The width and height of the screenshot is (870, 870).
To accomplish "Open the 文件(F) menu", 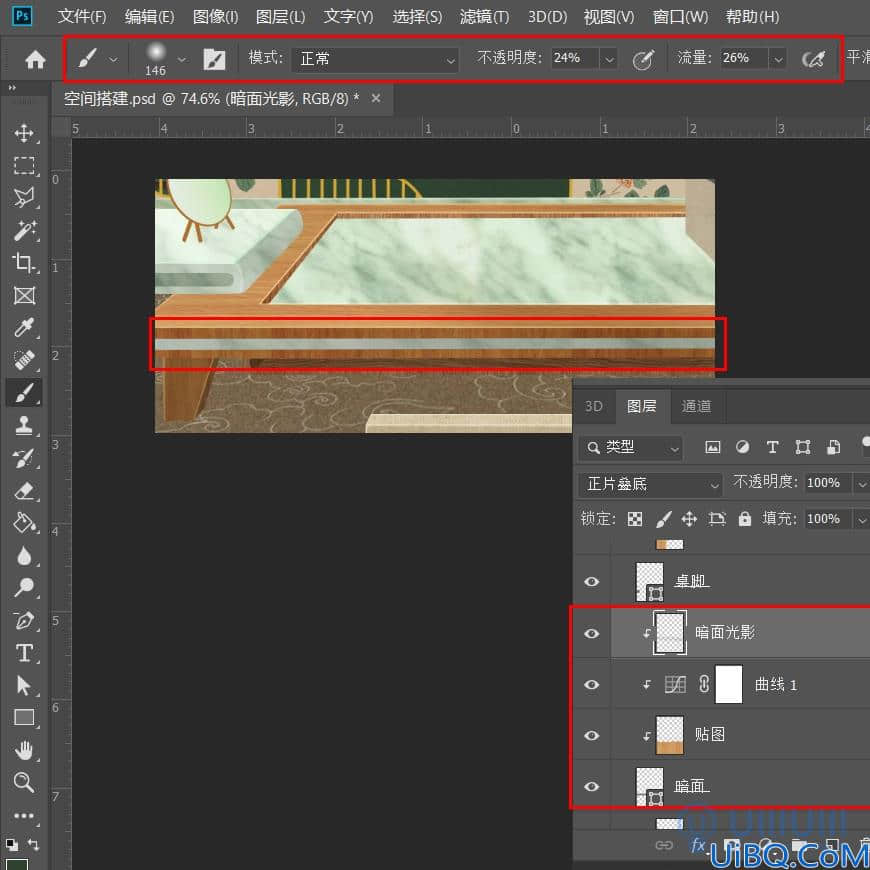I will click(82, 17).
